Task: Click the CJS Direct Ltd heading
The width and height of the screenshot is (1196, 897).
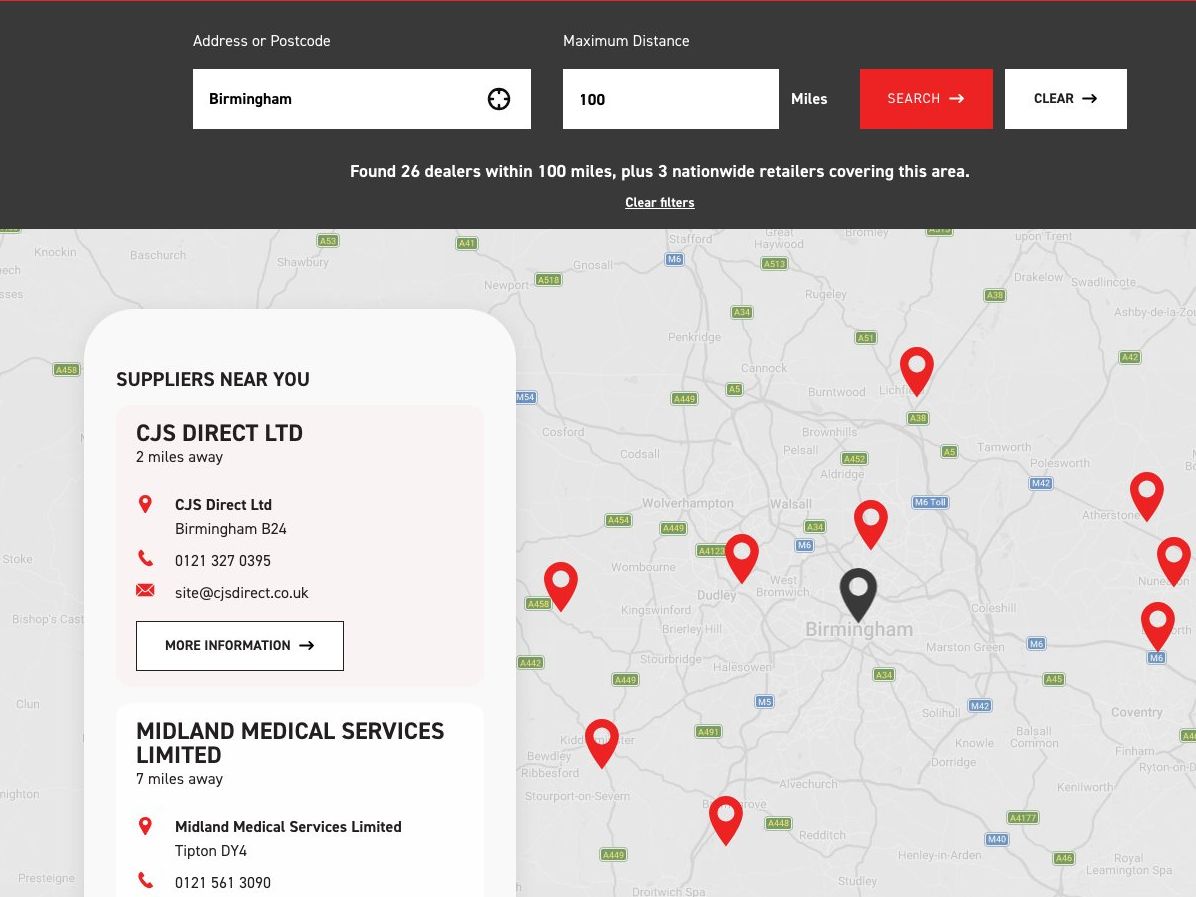Action: point(220,433)
